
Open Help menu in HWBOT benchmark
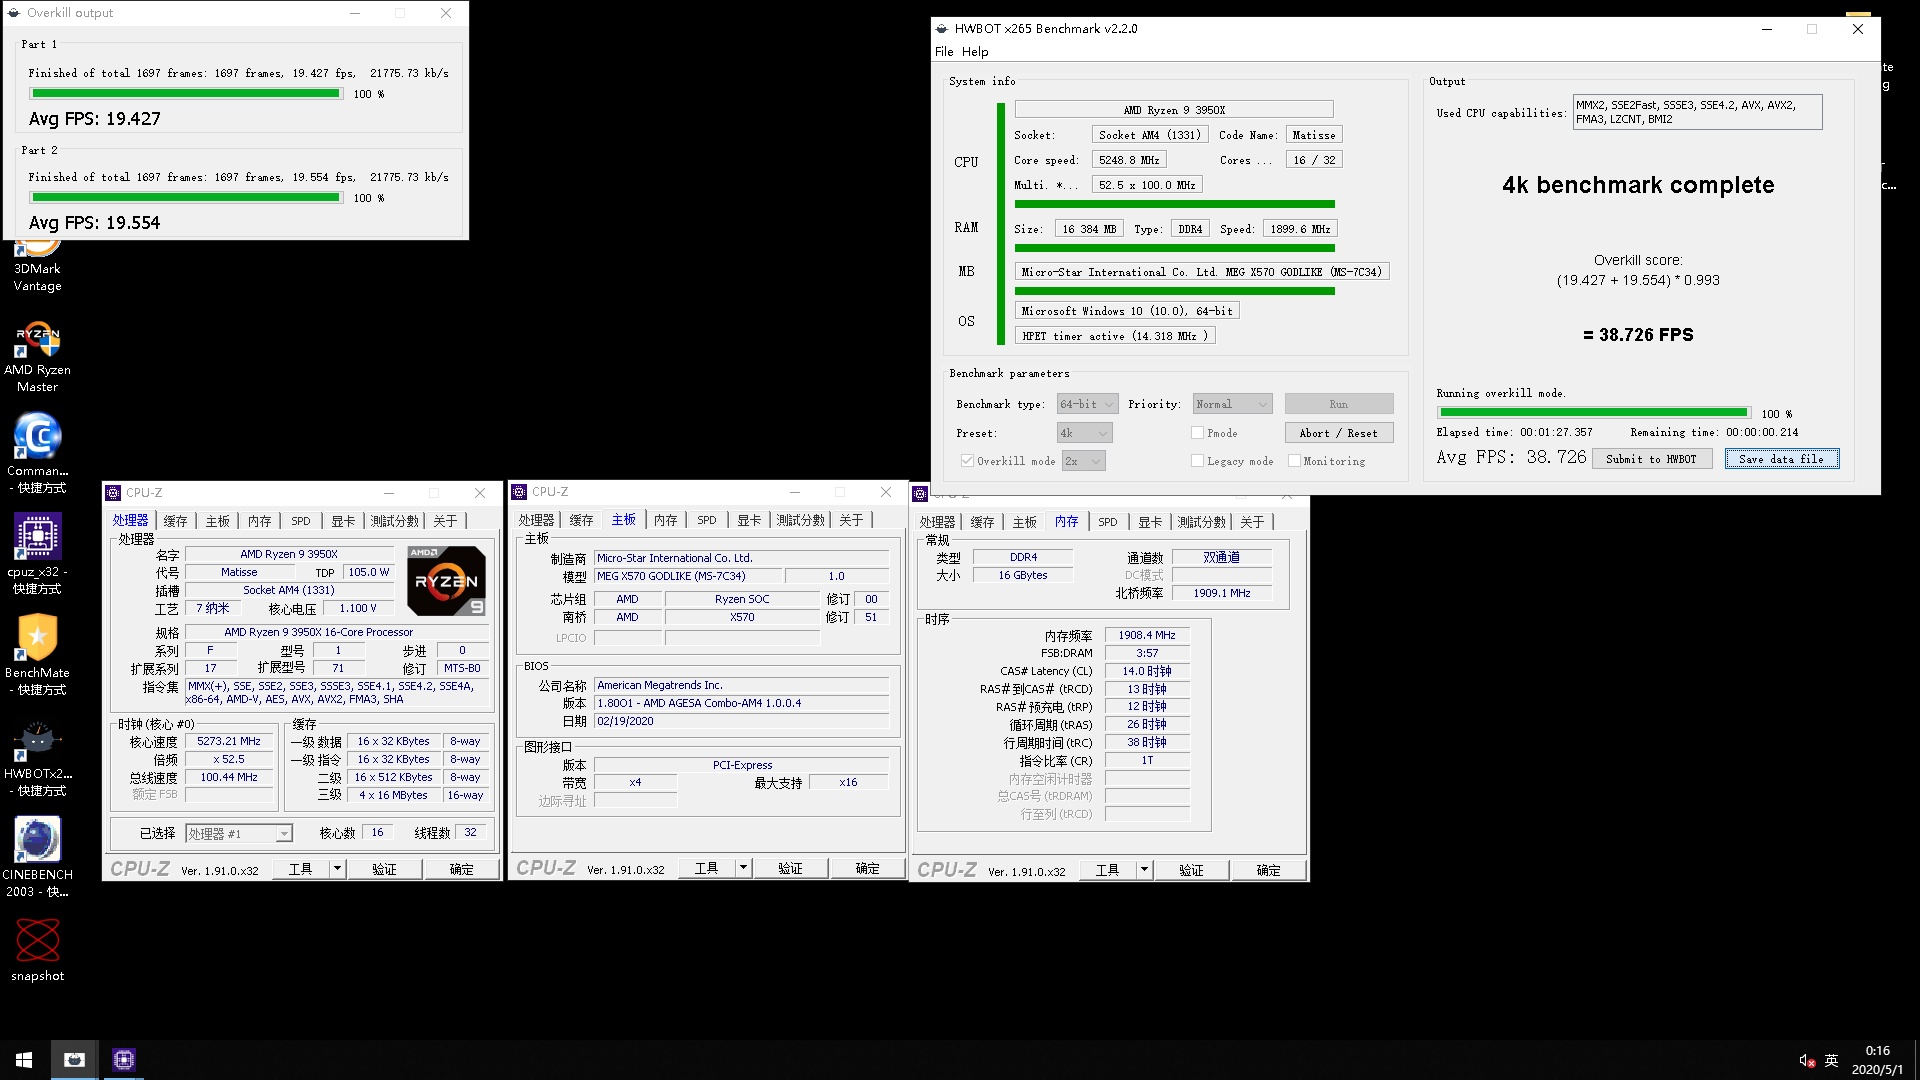(x=975, y=52)
